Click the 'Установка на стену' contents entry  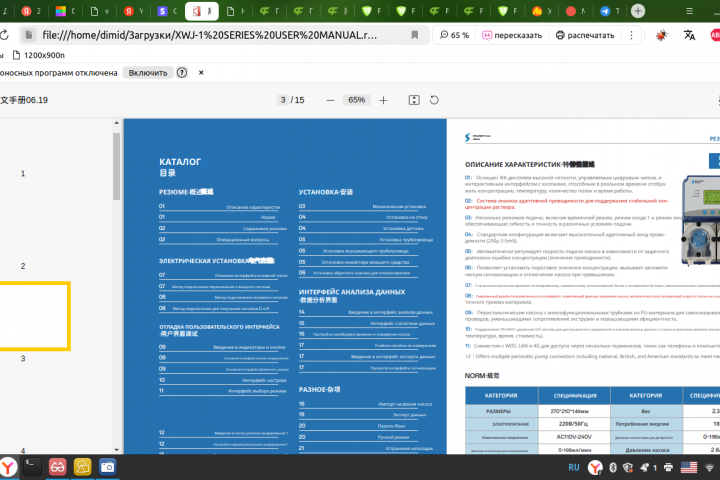pos(407,217)
